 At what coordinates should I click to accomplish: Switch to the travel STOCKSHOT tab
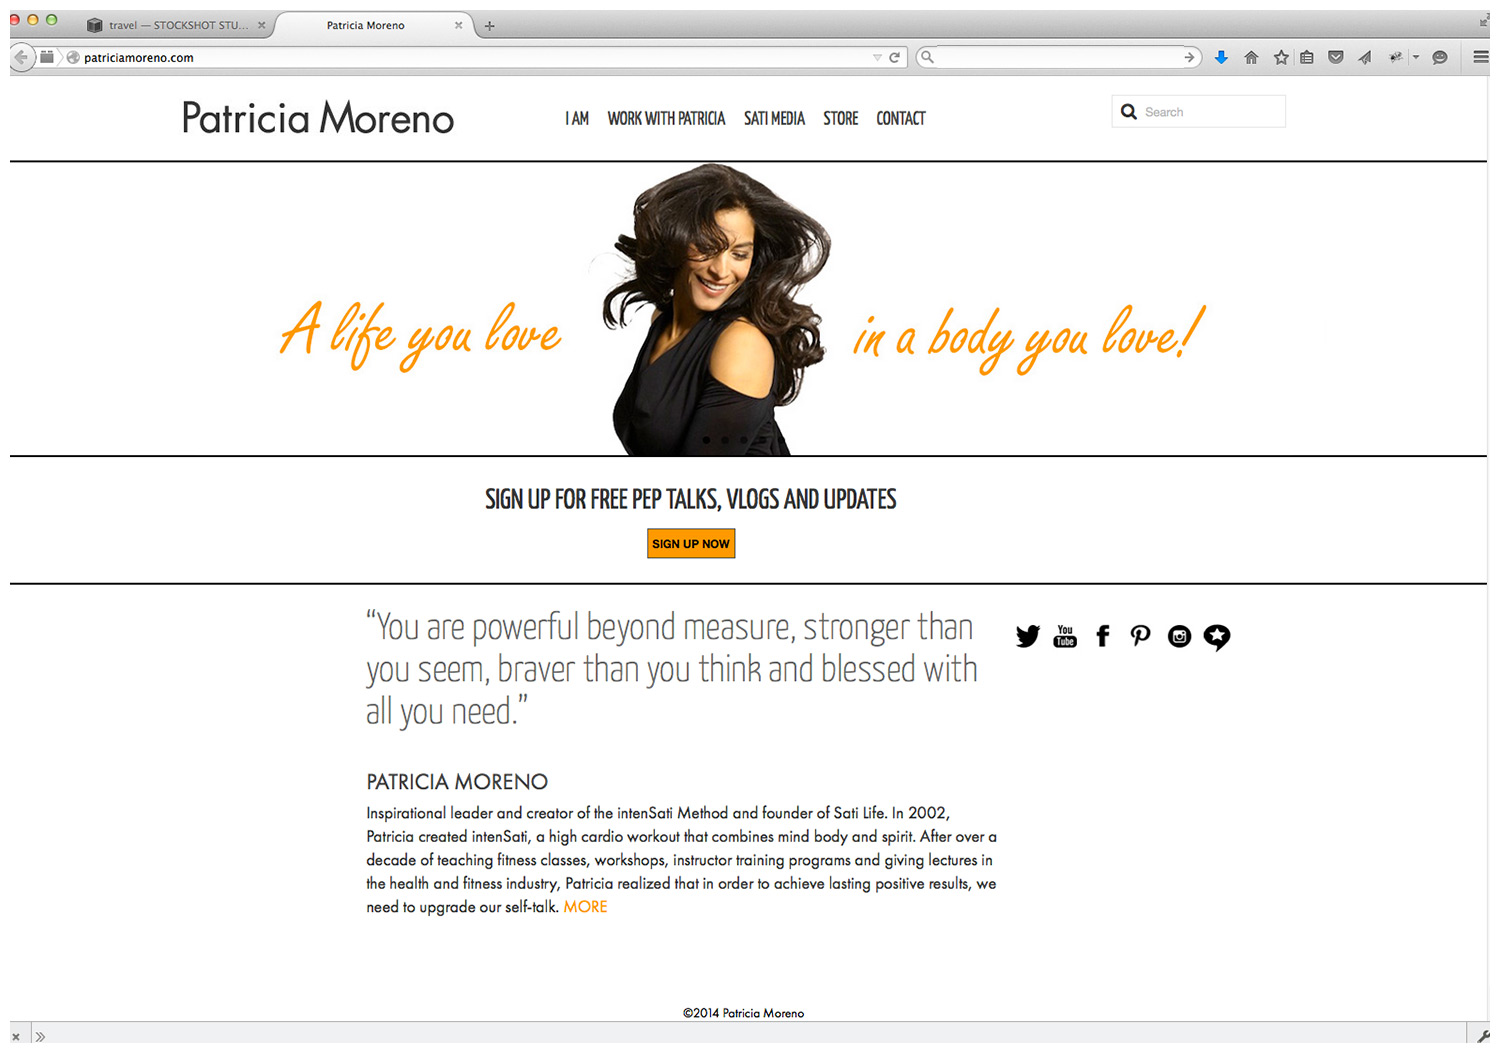176,25
